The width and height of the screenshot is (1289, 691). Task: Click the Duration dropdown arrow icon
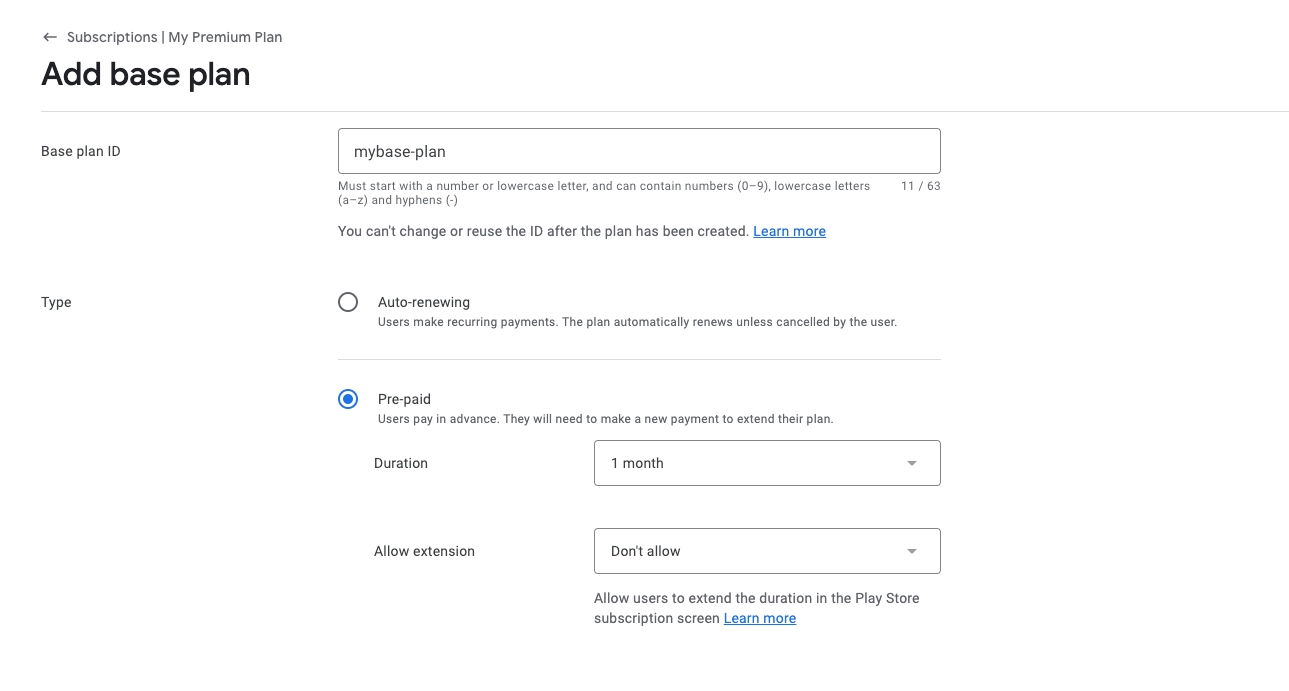coord(912,463)
